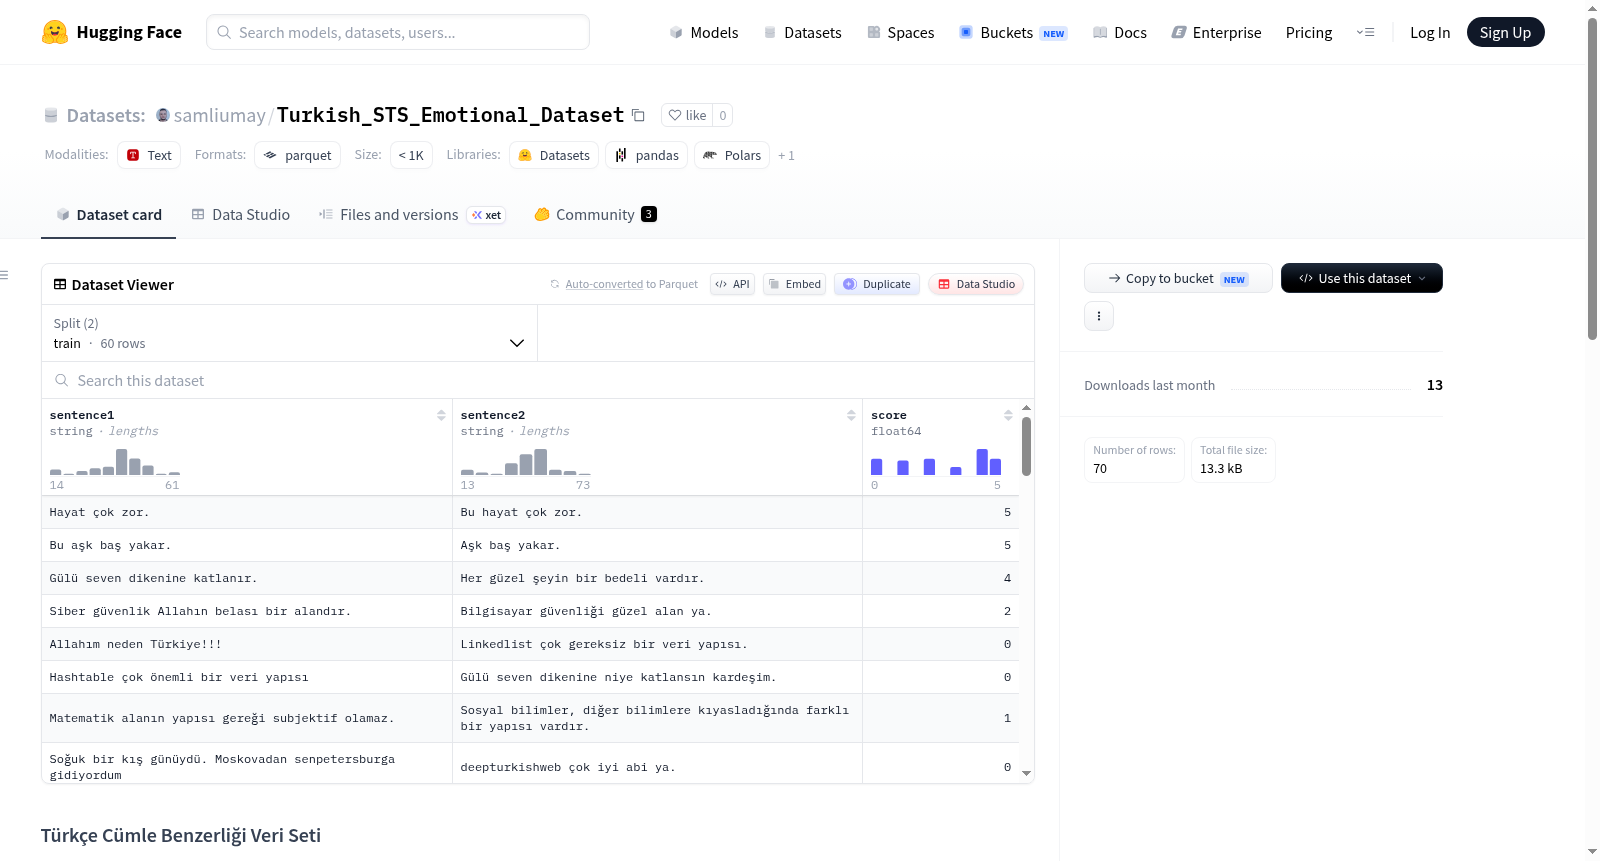The image size is (1600, 861).
Task: Go to Spaces in top navigation
Action: click(x=901, y=33)
